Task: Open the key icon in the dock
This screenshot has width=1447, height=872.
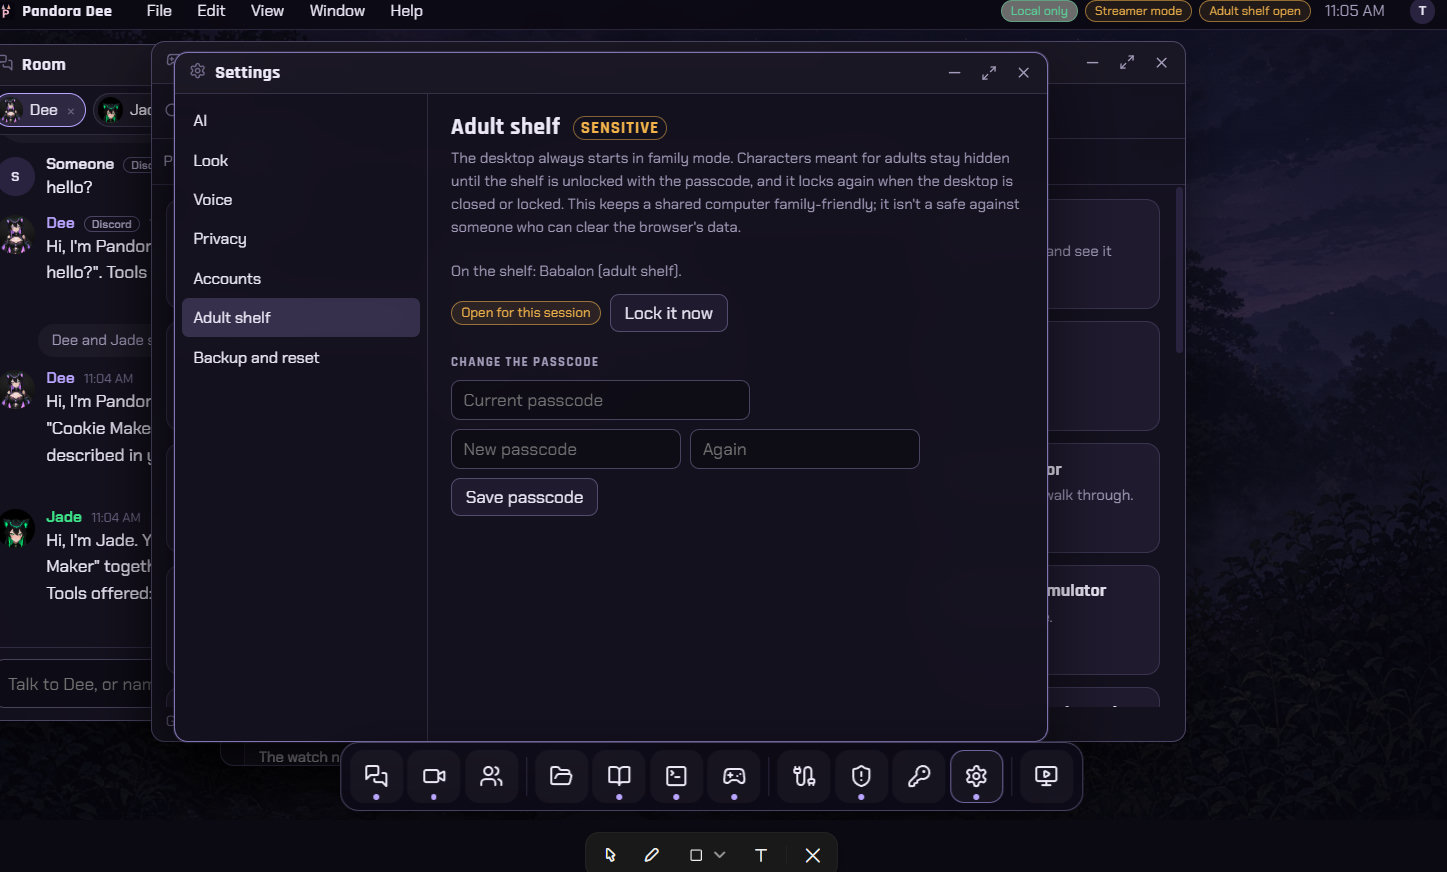Action: click(919, 776)
